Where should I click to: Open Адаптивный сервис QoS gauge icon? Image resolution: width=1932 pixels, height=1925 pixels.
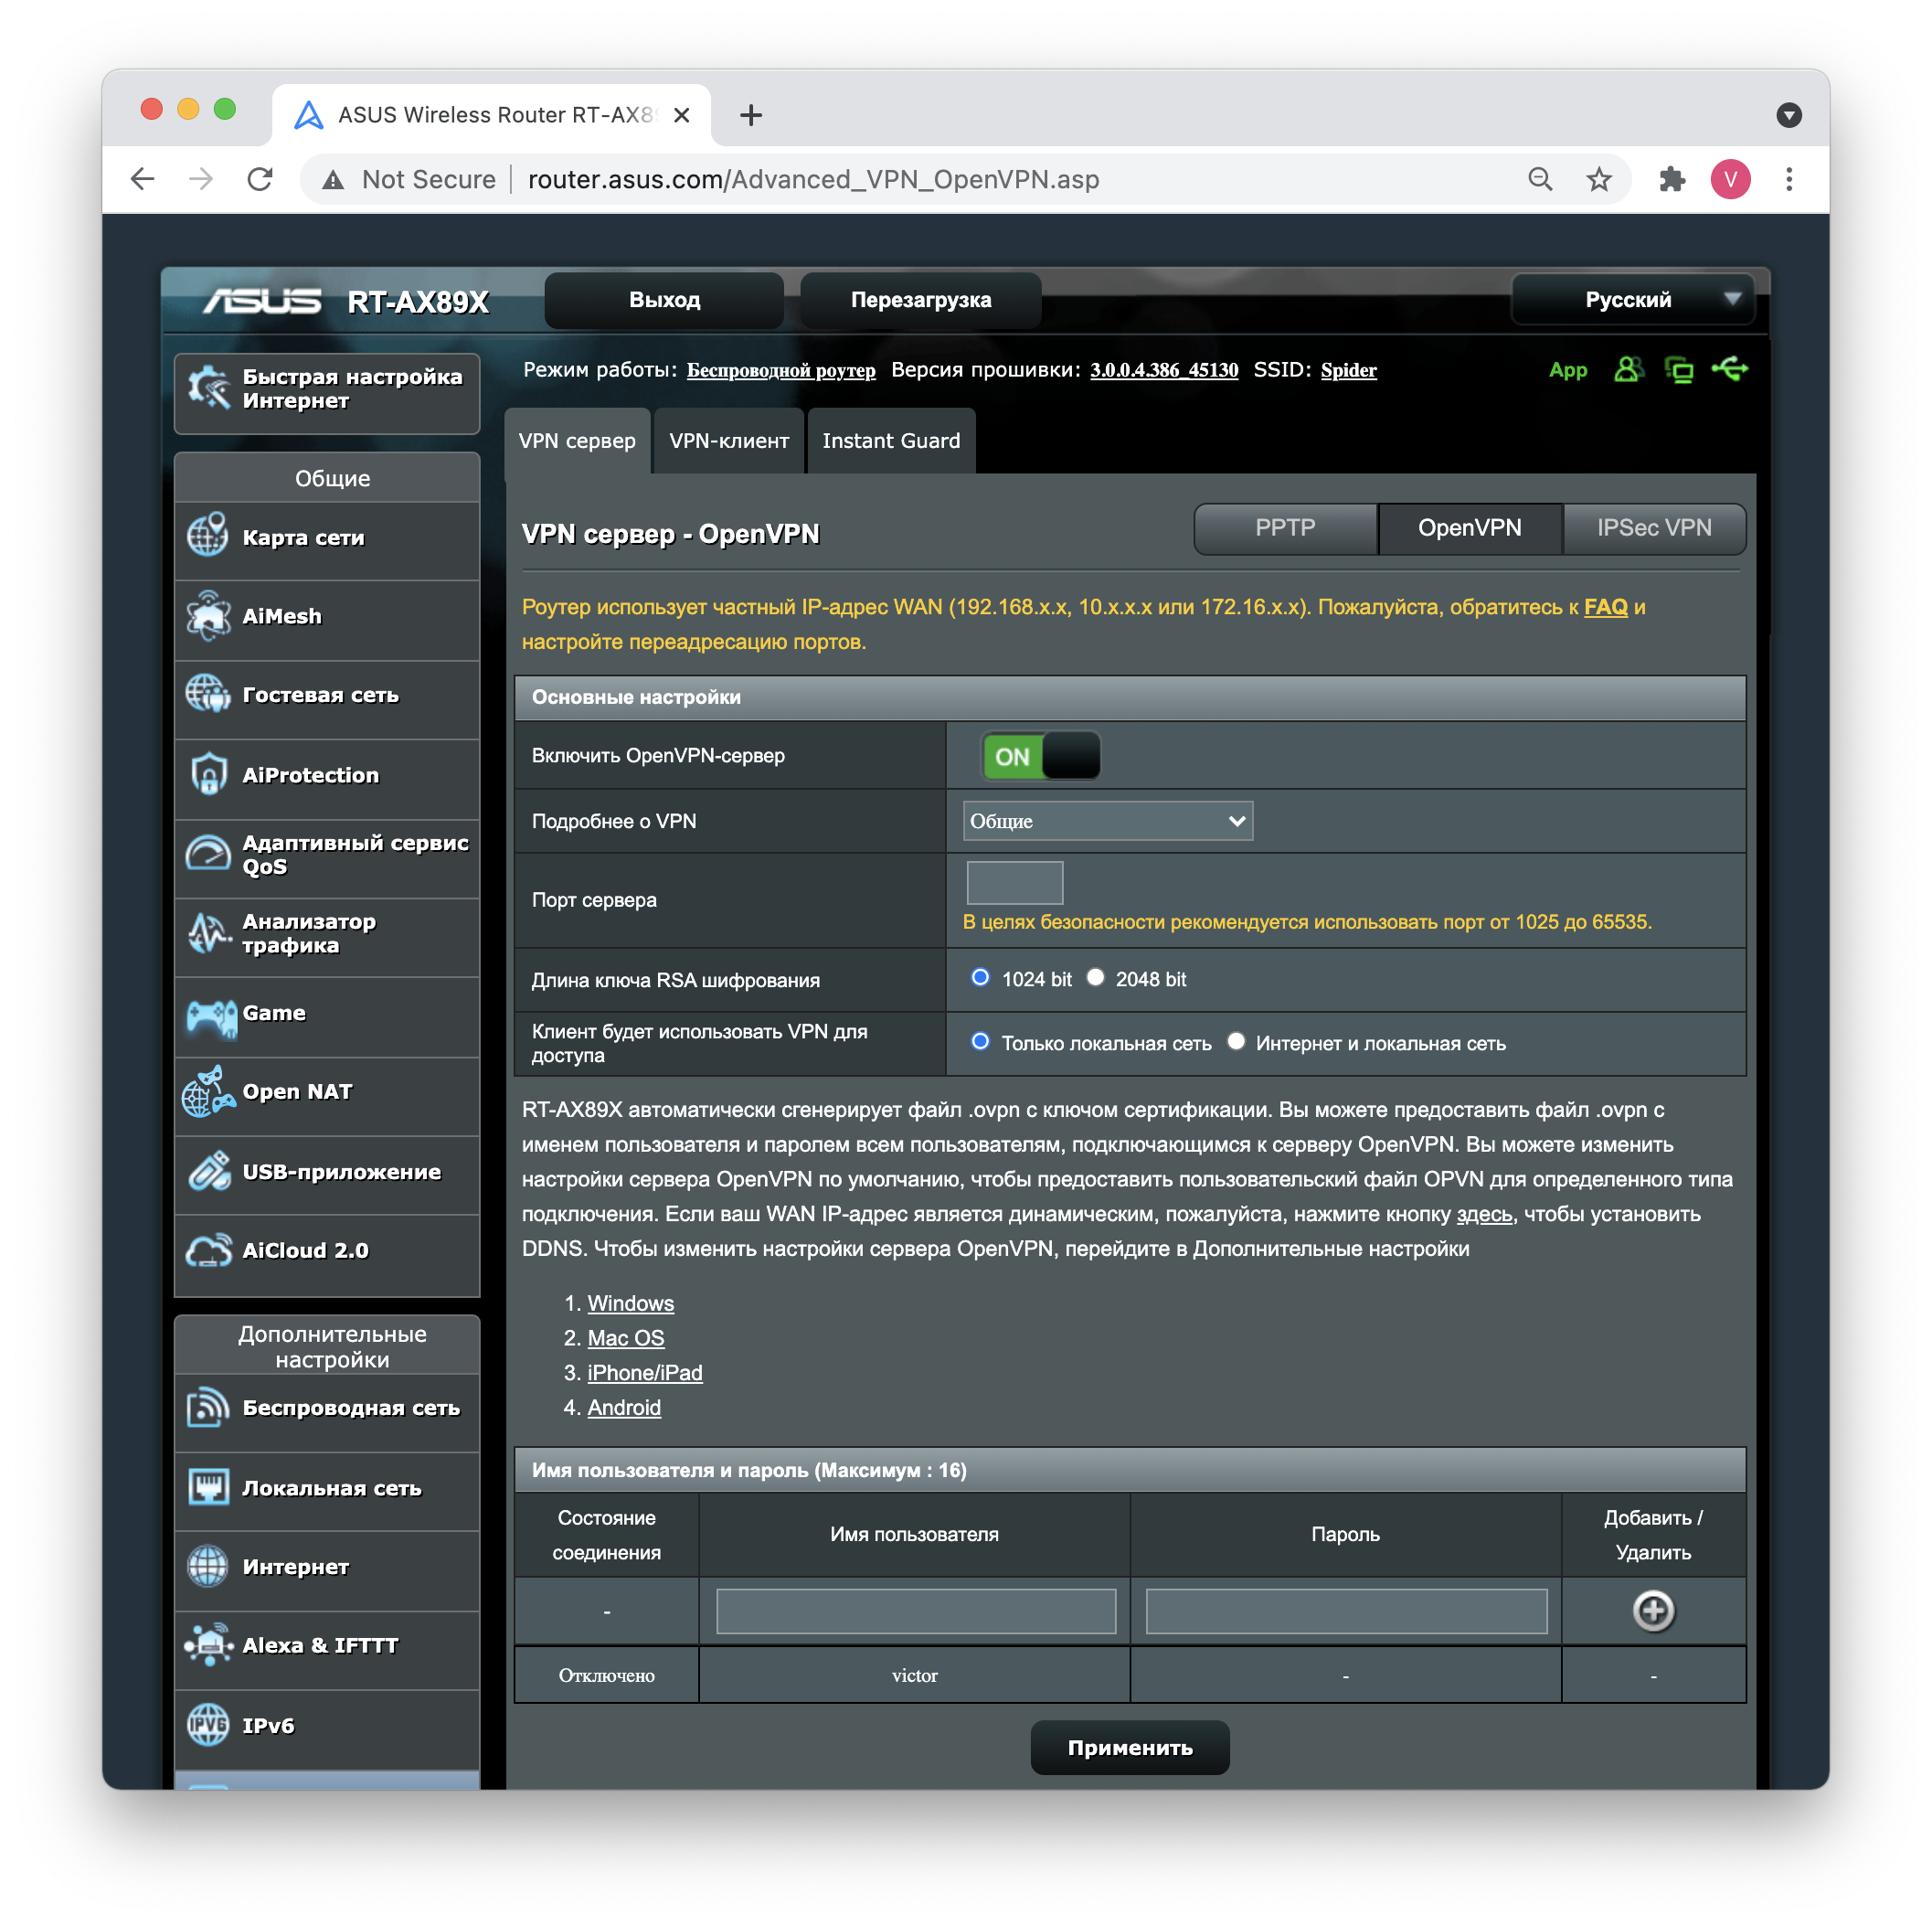(x=208, y=854)
